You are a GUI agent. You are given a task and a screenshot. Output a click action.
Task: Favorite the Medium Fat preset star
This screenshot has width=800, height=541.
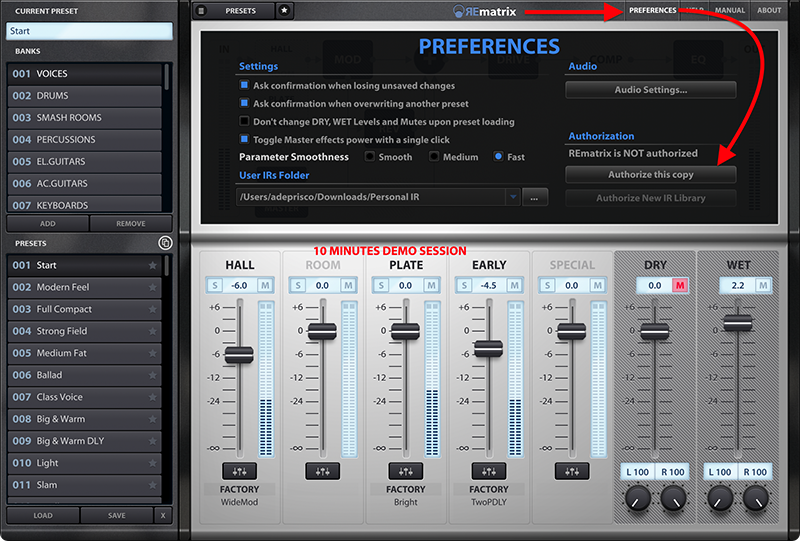coord(152,353)
